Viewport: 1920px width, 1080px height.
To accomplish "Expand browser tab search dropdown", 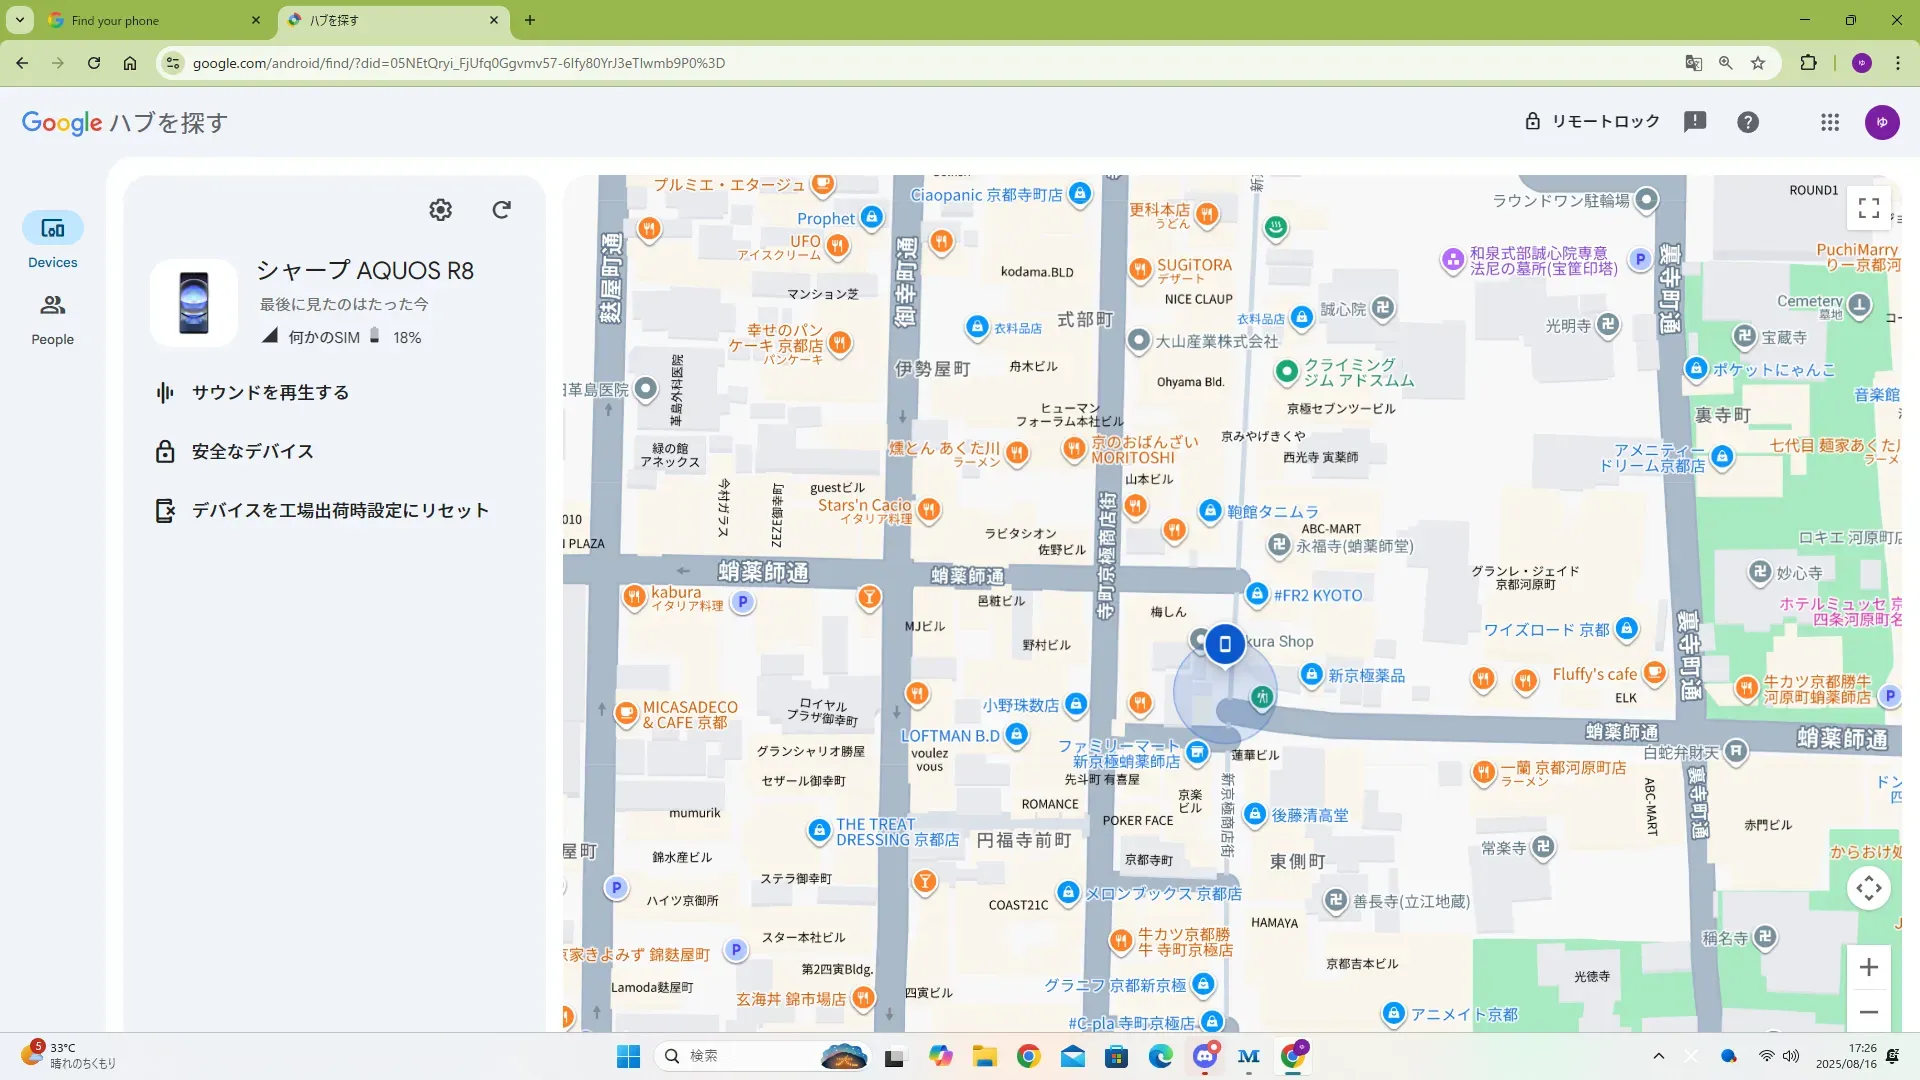I will [20, 20].
